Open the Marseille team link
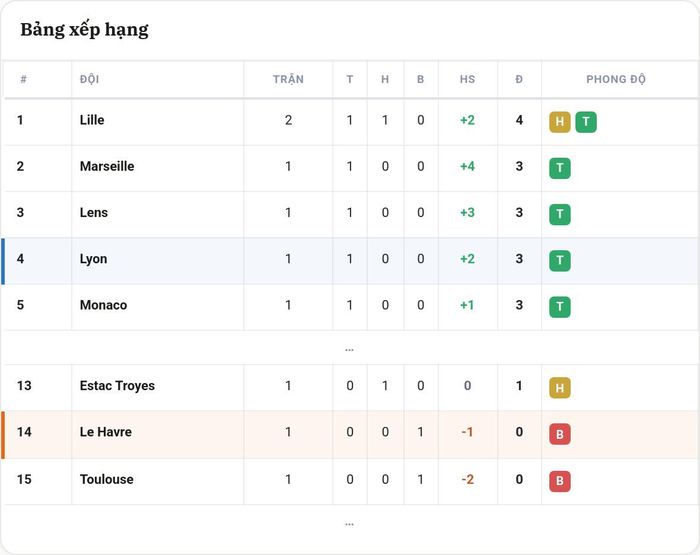This screenshot has width=700, height=555. click(x=107, y=166)
